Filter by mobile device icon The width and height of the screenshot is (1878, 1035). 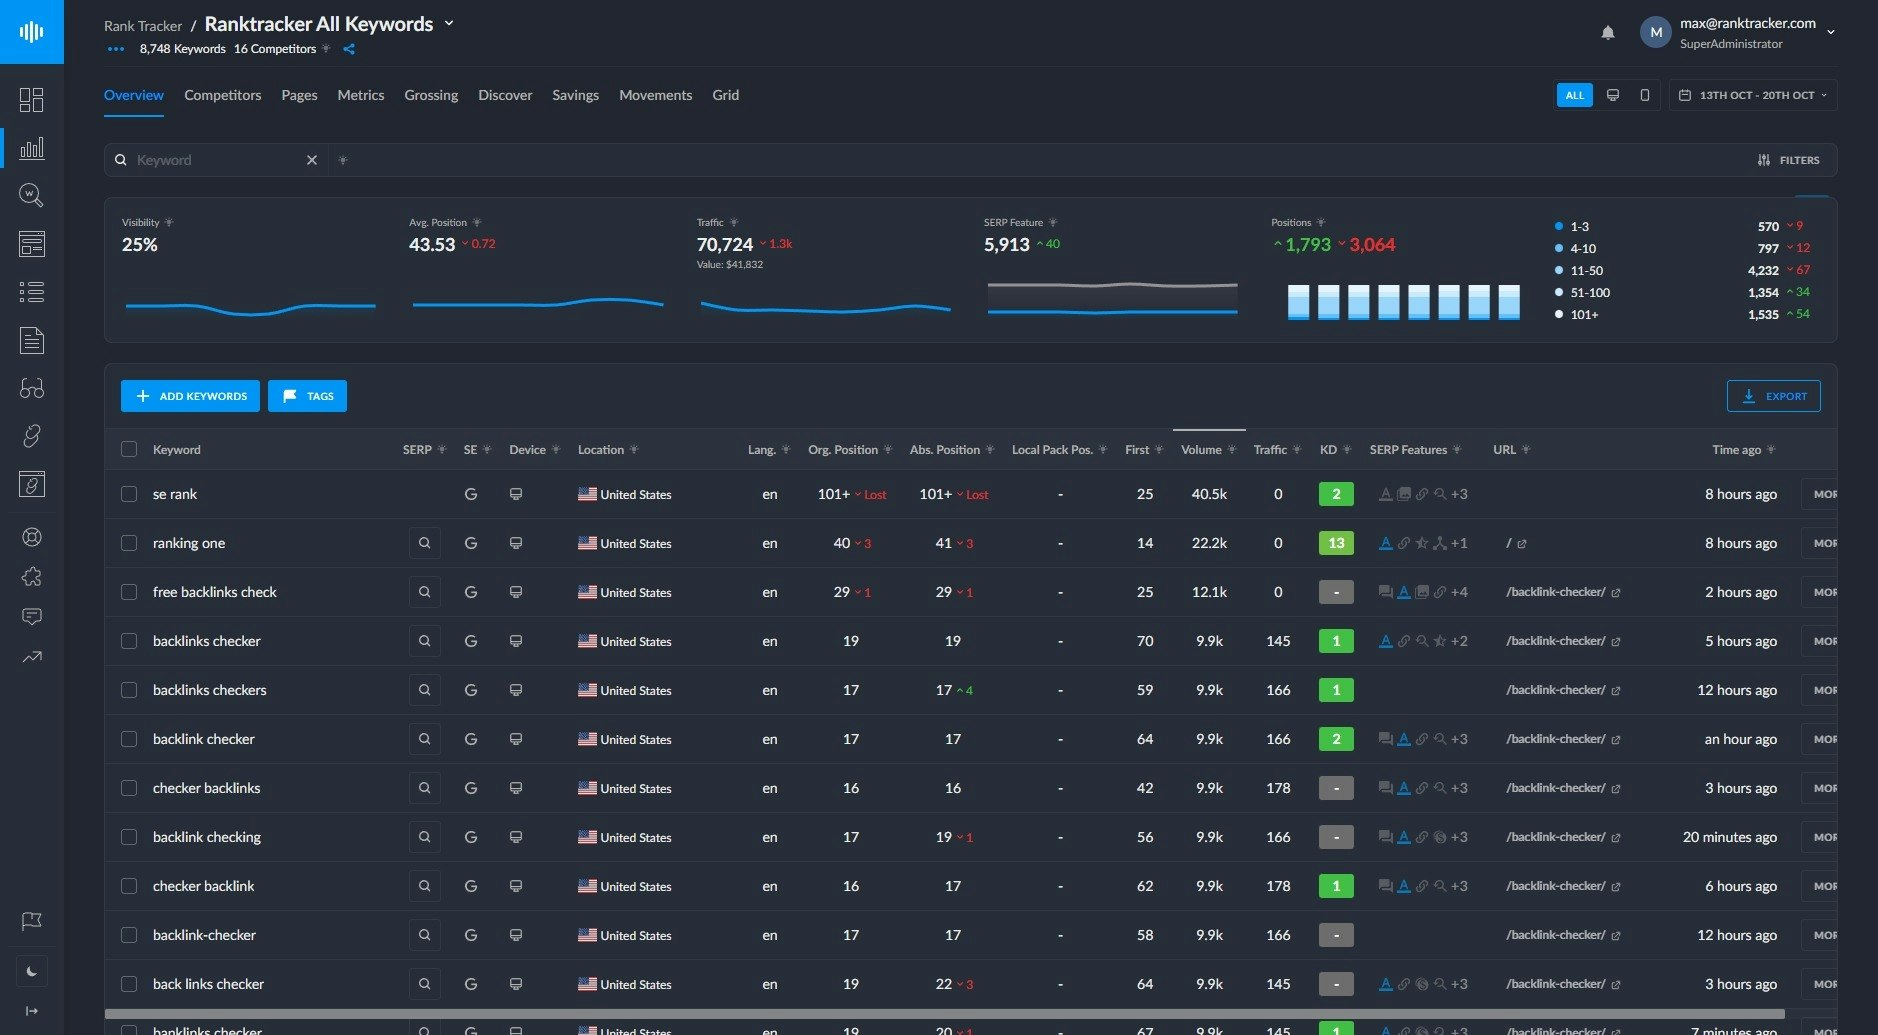coord(1645,95)
